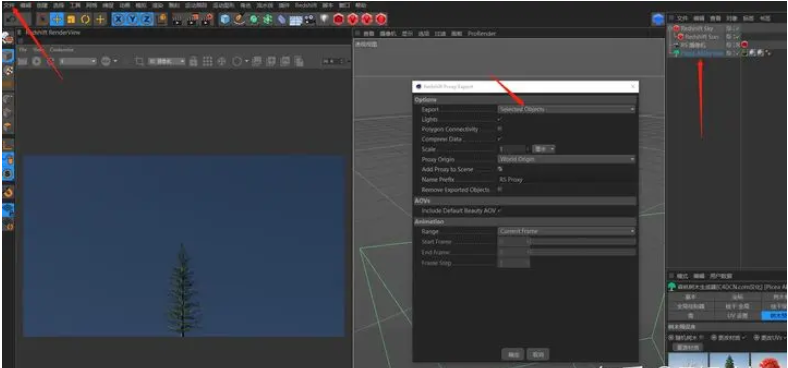Click the Camera object toolbar icon
Screen dimensions: 788x368
coord(309,19)
